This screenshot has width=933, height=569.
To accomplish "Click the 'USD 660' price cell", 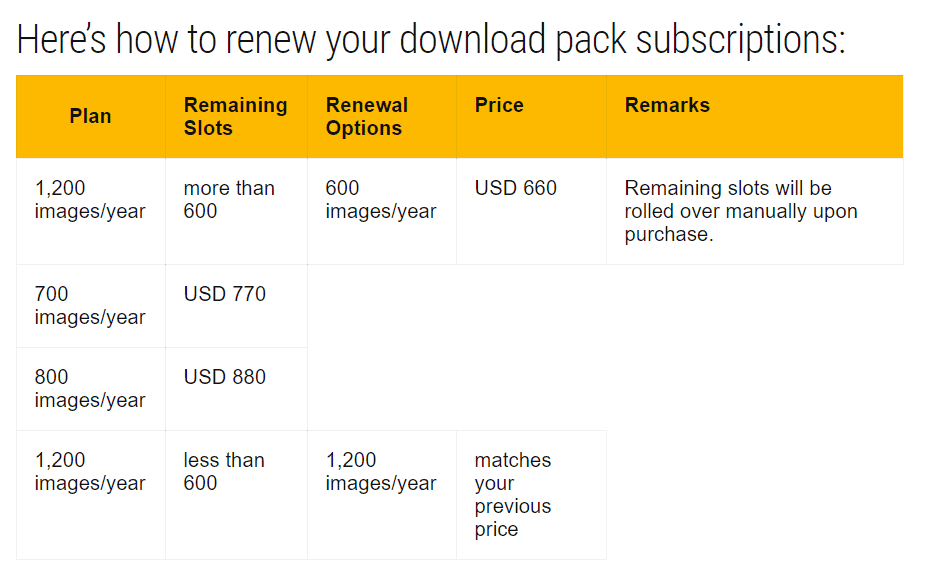I will coord(516,188).
